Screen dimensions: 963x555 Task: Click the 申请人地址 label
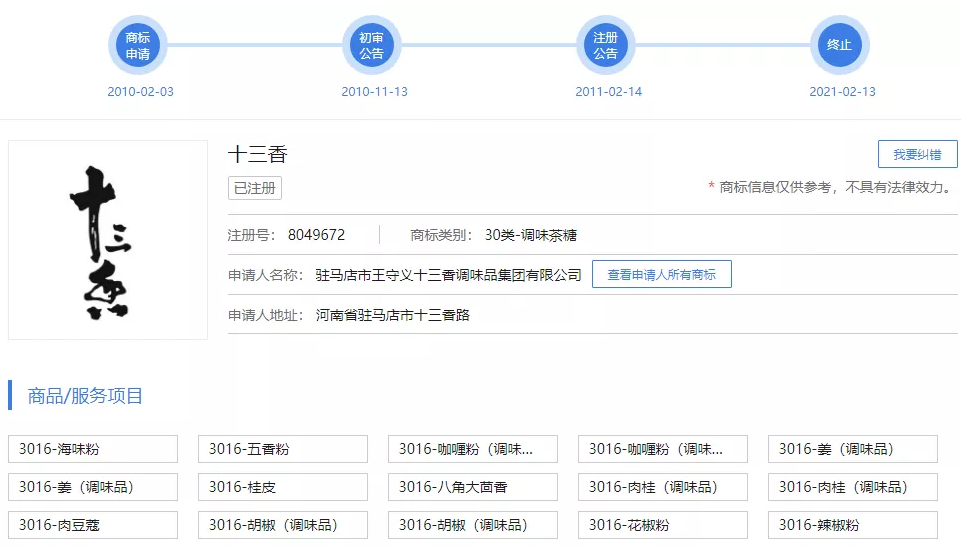tap(265, 316)
